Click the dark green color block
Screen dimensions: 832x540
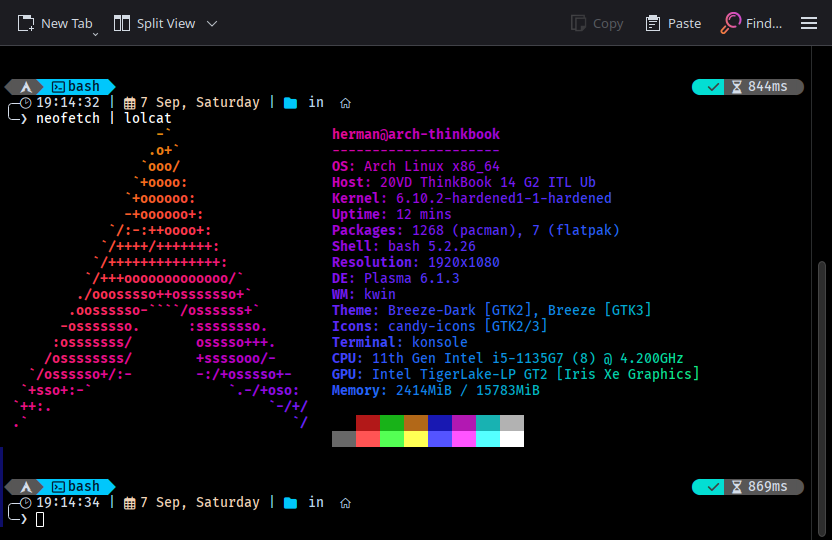click(392, 423)
